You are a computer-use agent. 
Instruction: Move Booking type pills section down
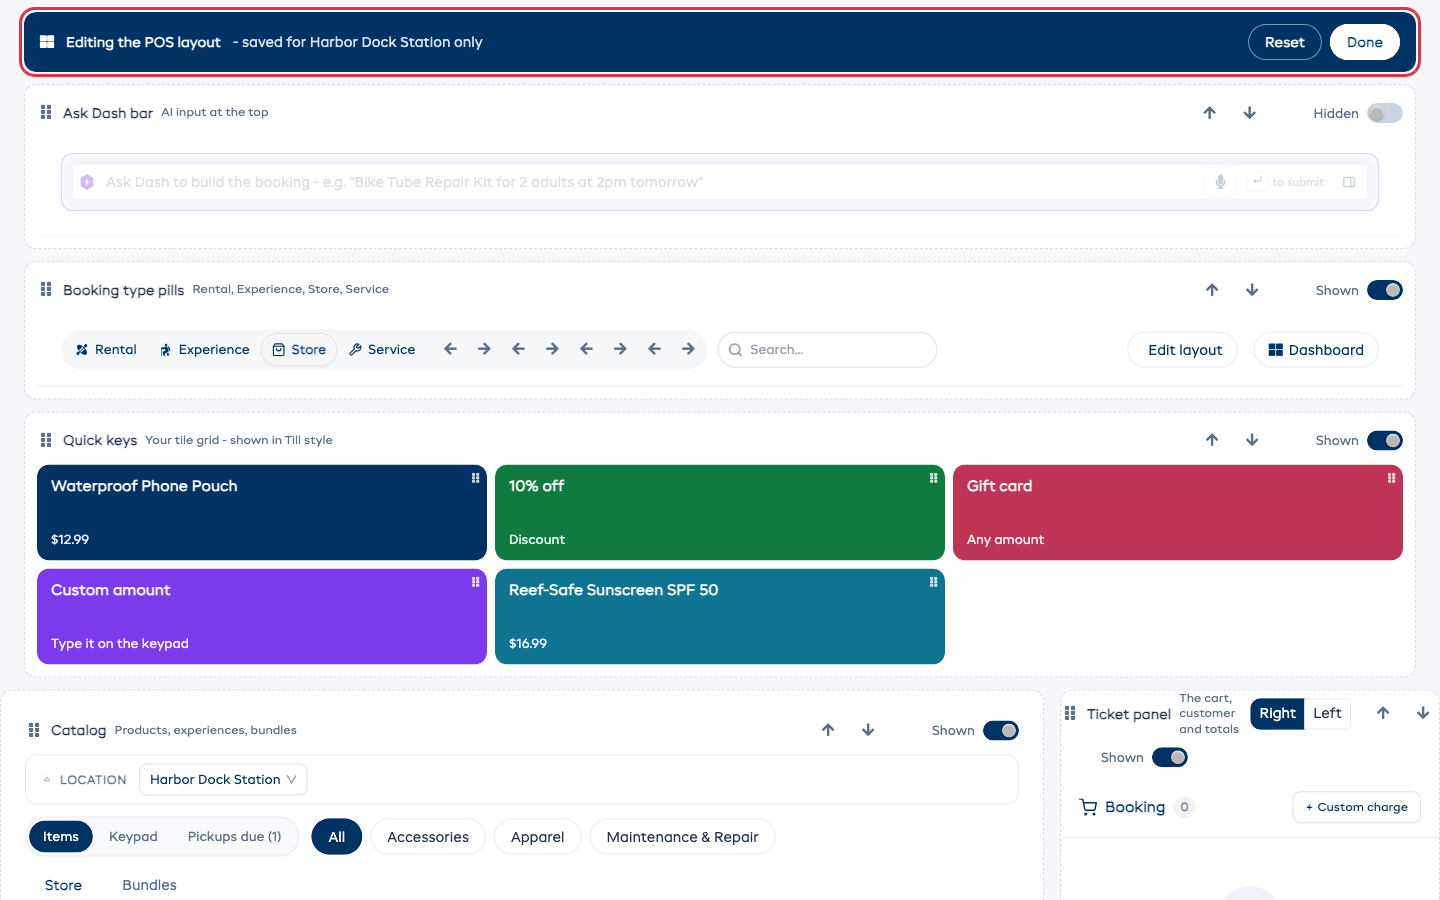click(x=1252, y=290)
